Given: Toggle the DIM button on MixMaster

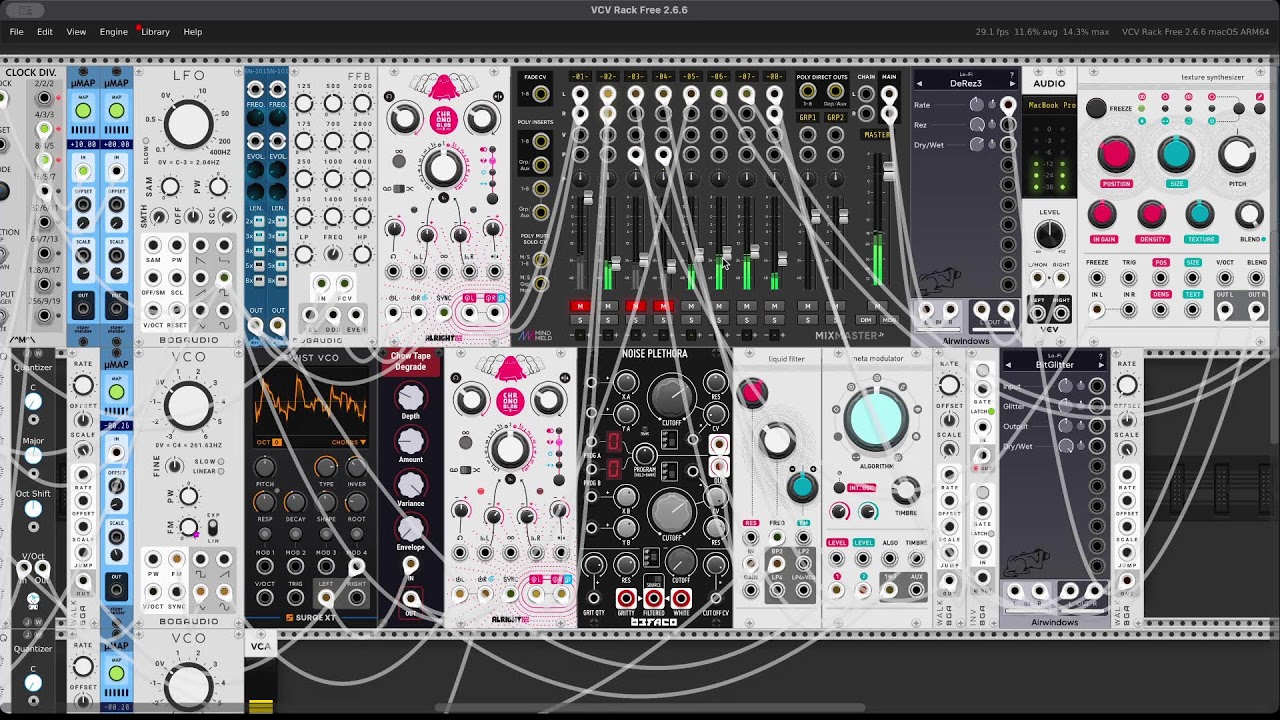Looking at the screenshot, I should pyautogui.click(x=867, y=320).
